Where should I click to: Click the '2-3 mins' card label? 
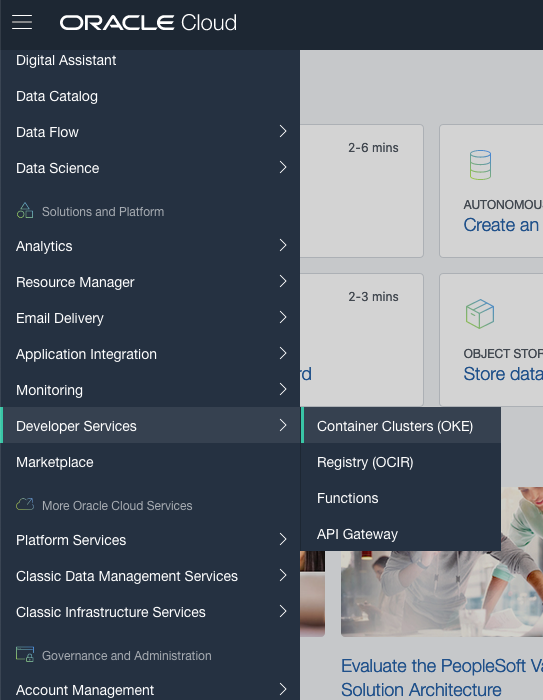pos(373,297)
